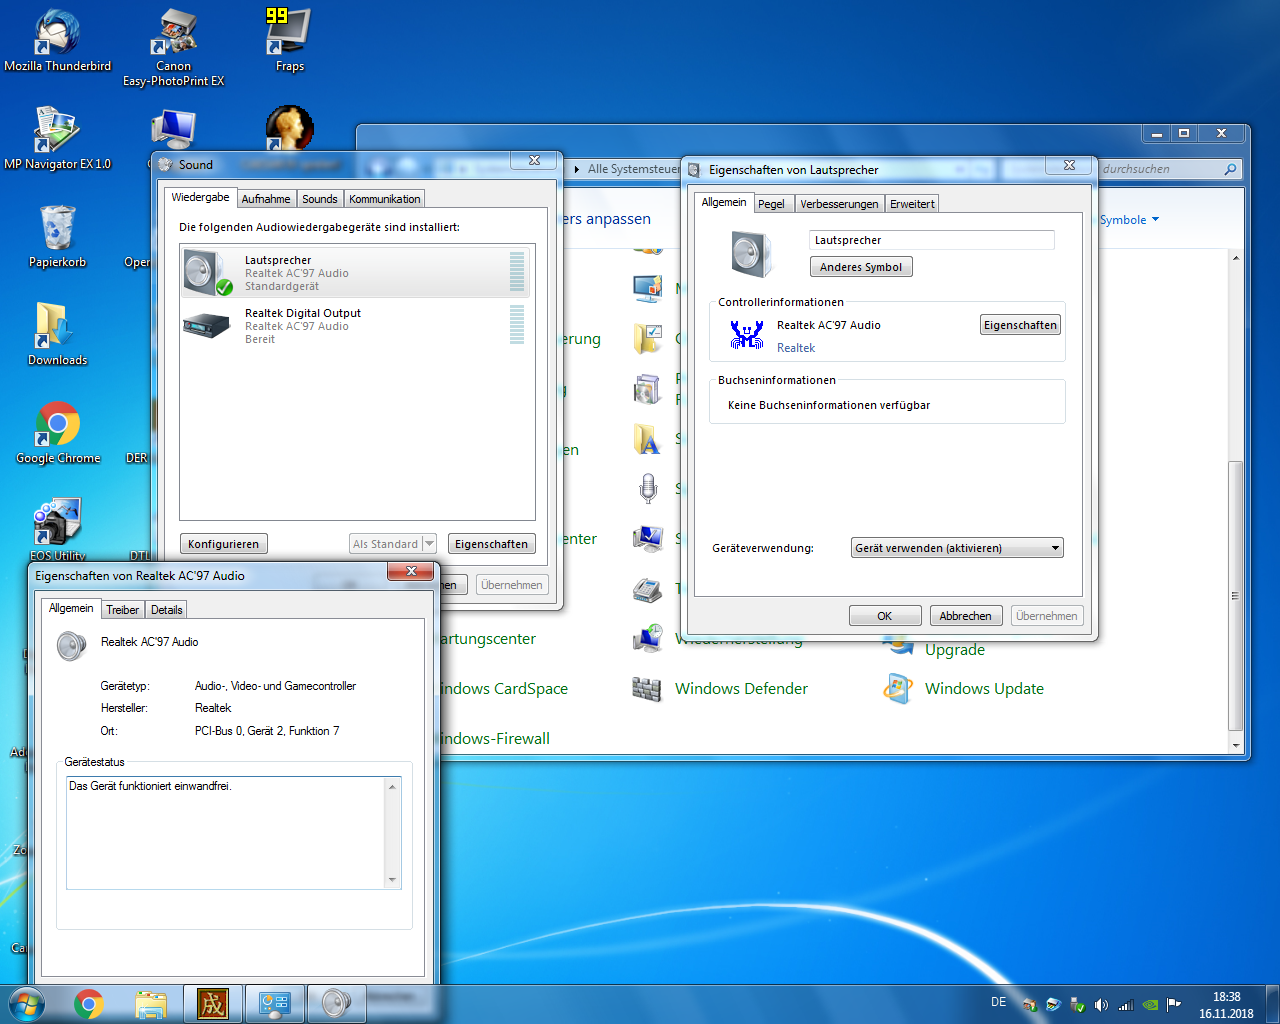Open Action Center flag tray icon
The width and height of the screenshot is (1280, 1024).
(1174, 1005)
